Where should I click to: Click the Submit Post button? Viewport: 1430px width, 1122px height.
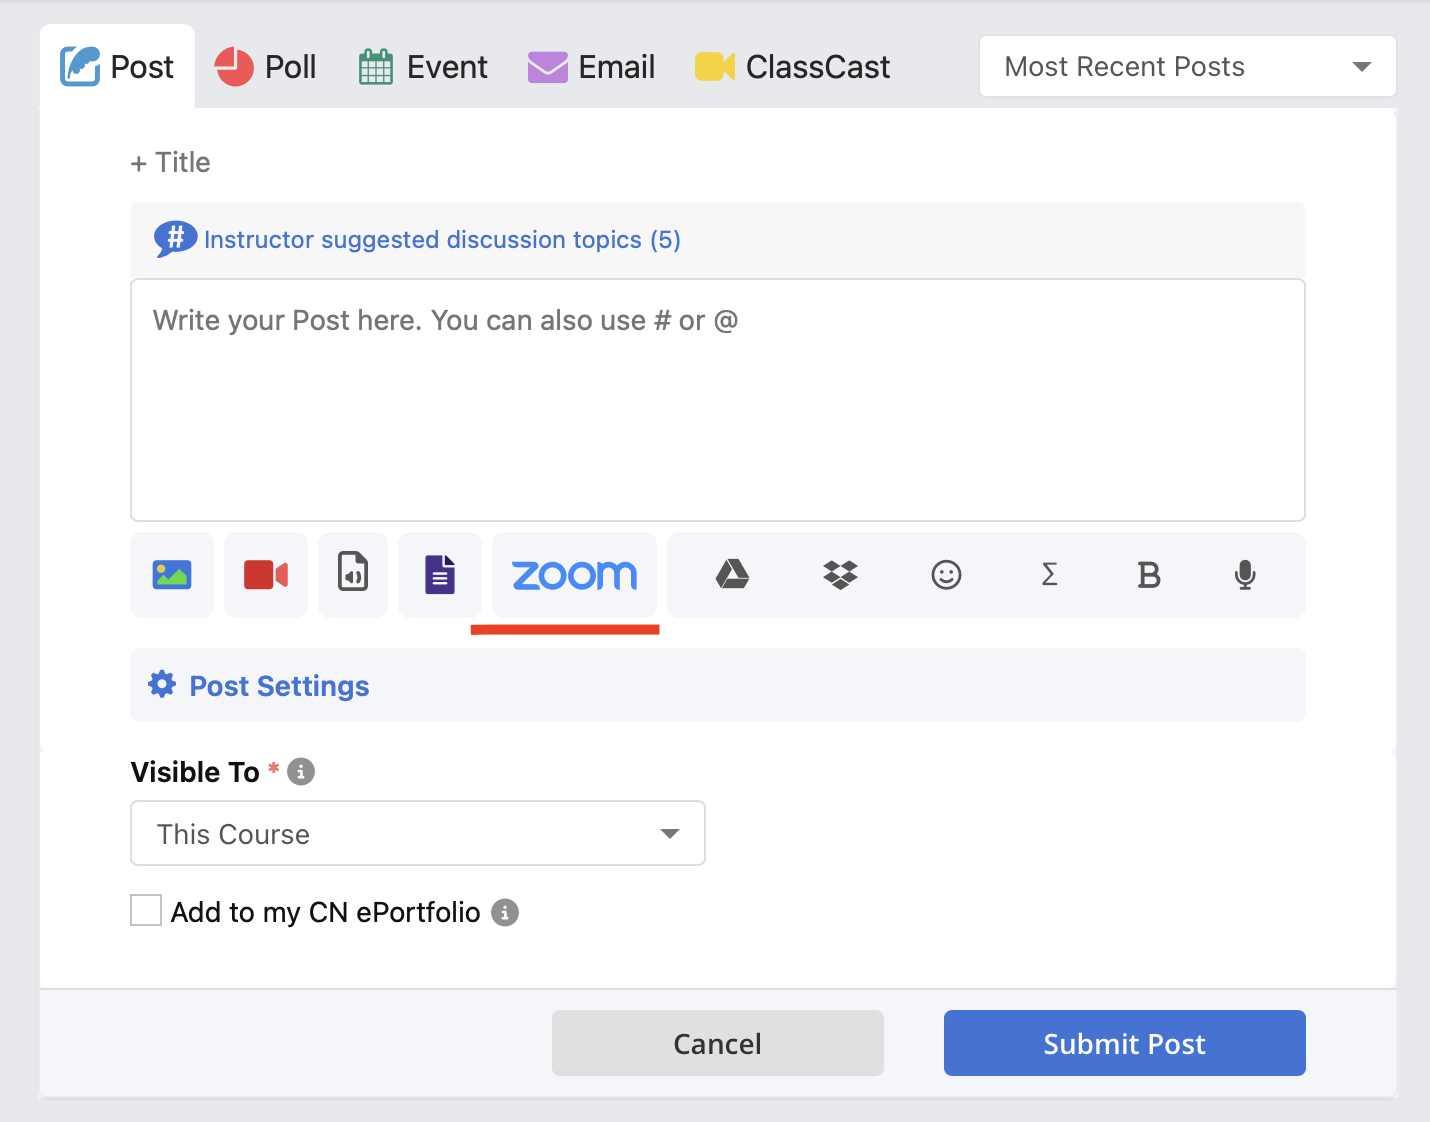1125,1043
